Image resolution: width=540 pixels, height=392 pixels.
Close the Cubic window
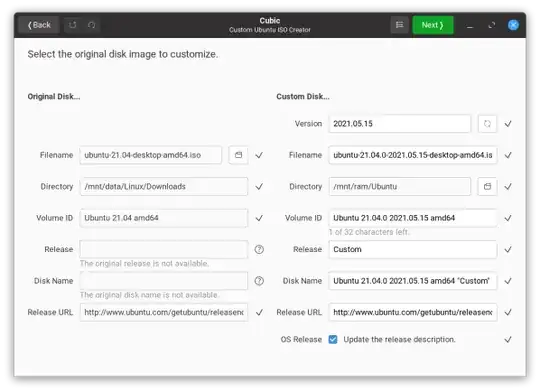click(513, 25)
